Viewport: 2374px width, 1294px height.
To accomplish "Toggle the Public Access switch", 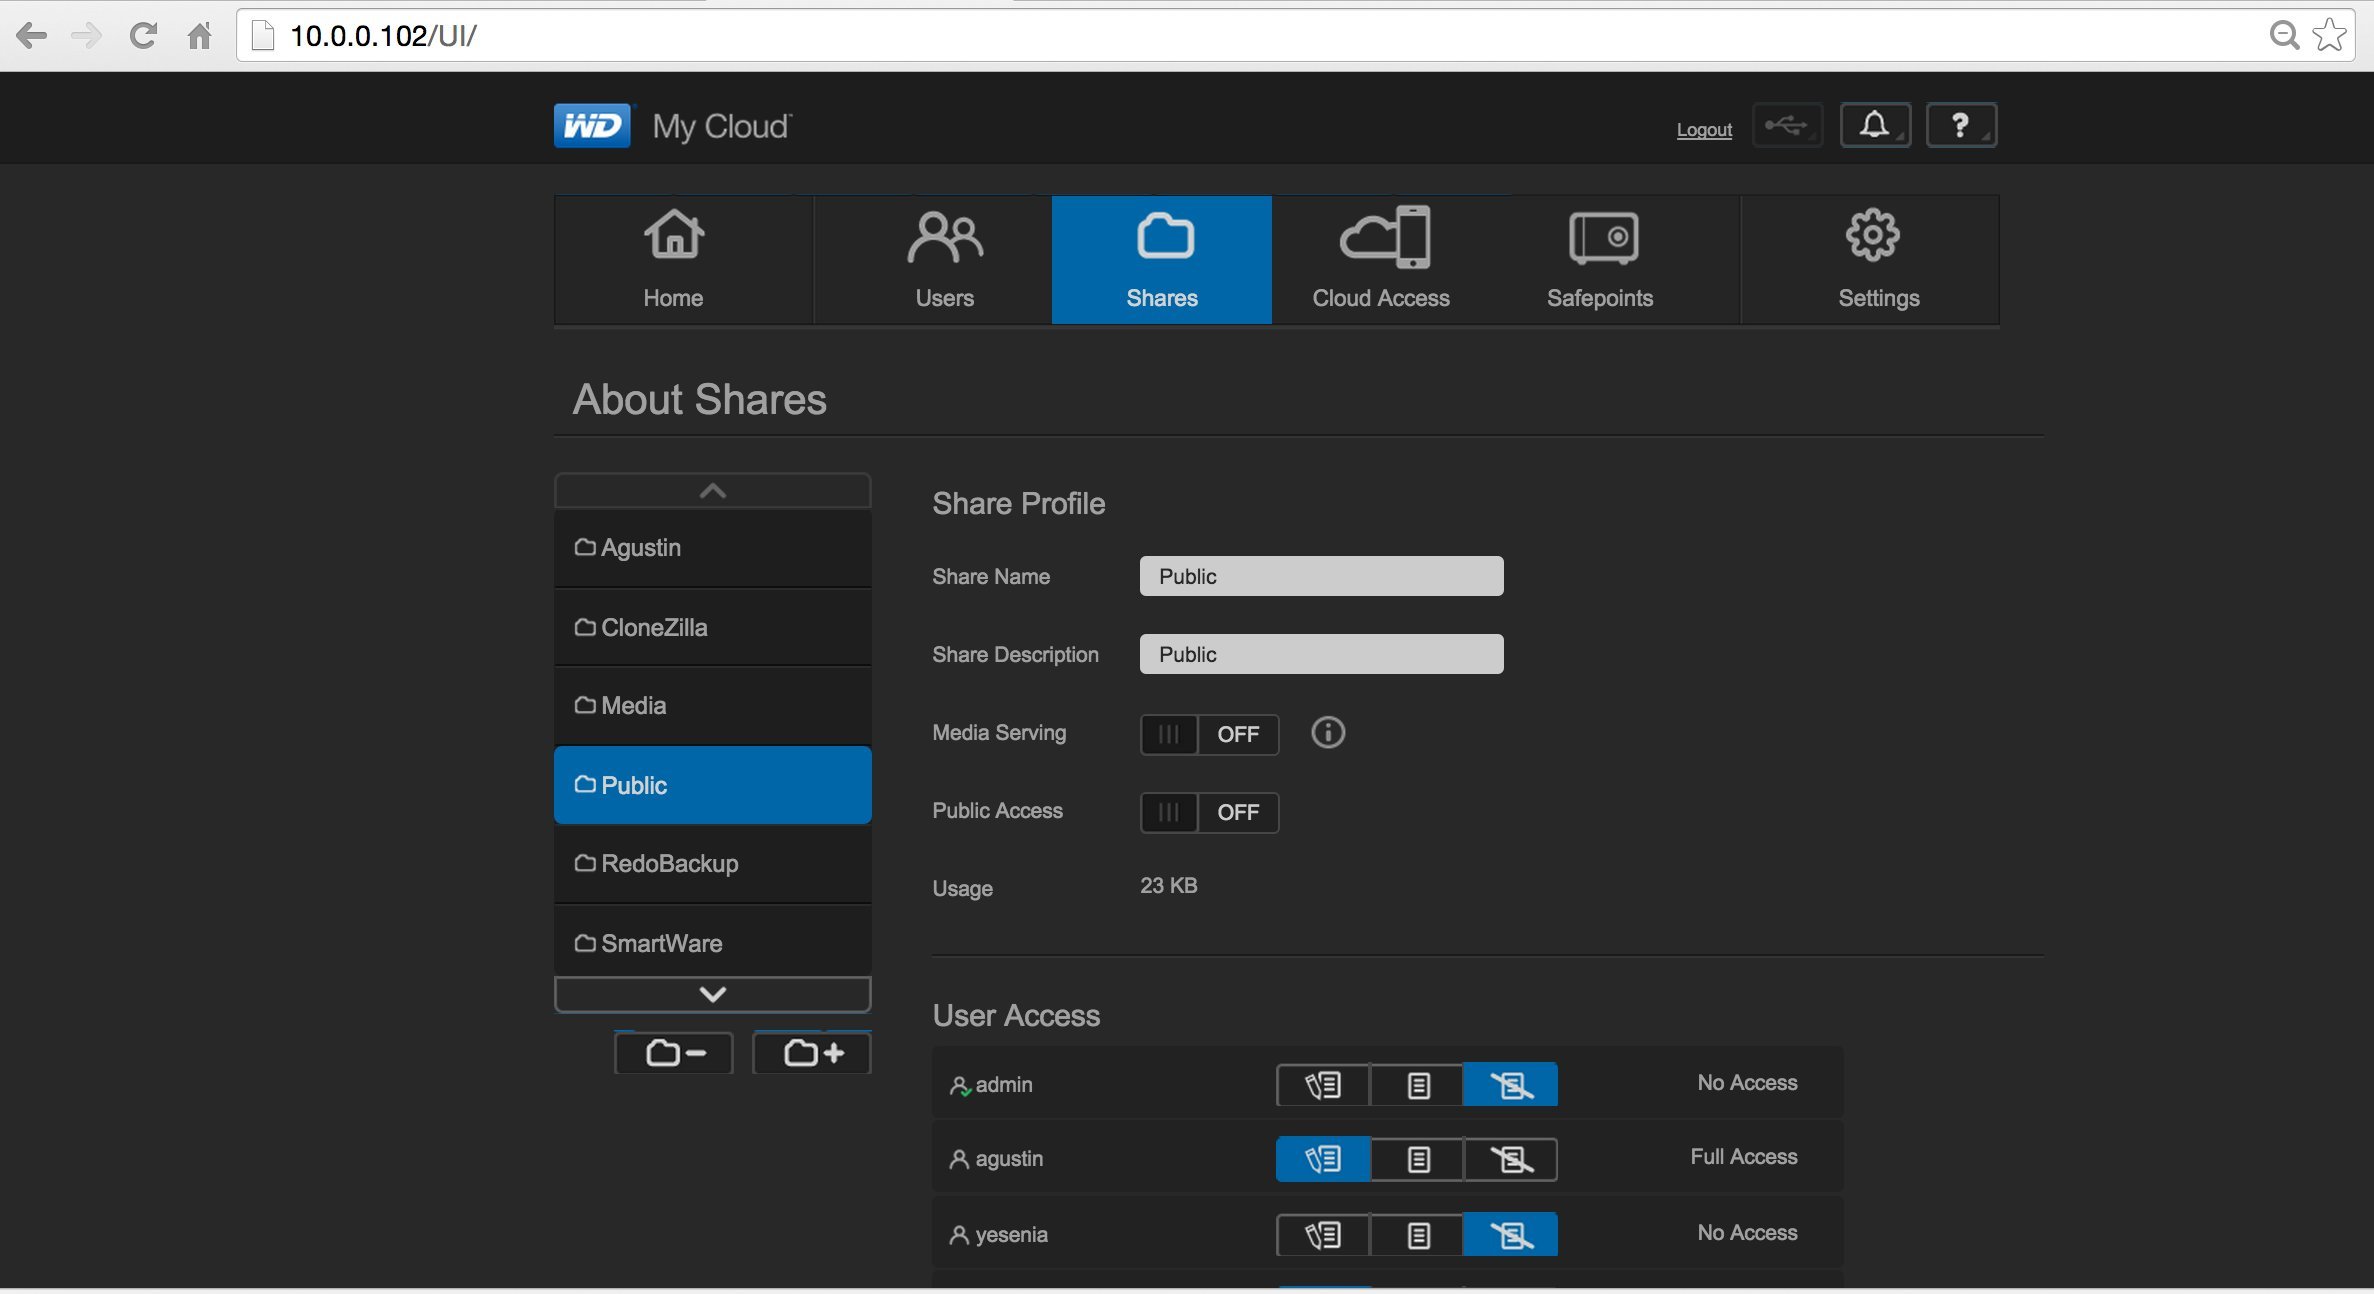I will click(x=1209, y=813).
